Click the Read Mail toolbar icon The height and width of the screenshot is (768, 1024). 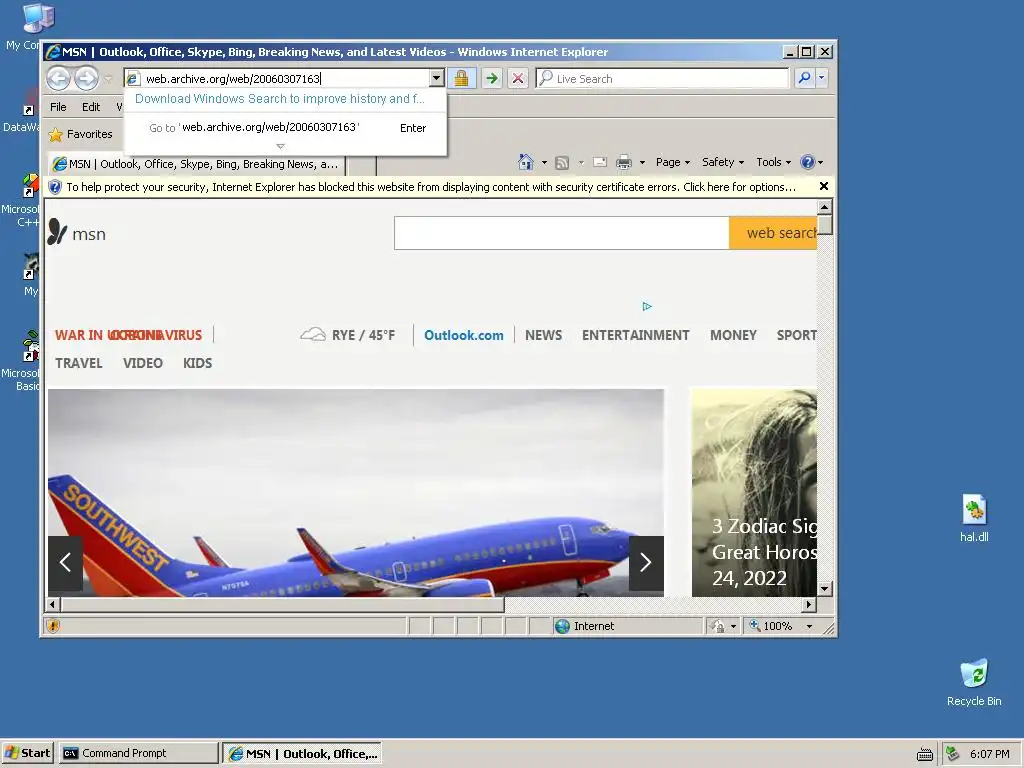click(600, 162)
